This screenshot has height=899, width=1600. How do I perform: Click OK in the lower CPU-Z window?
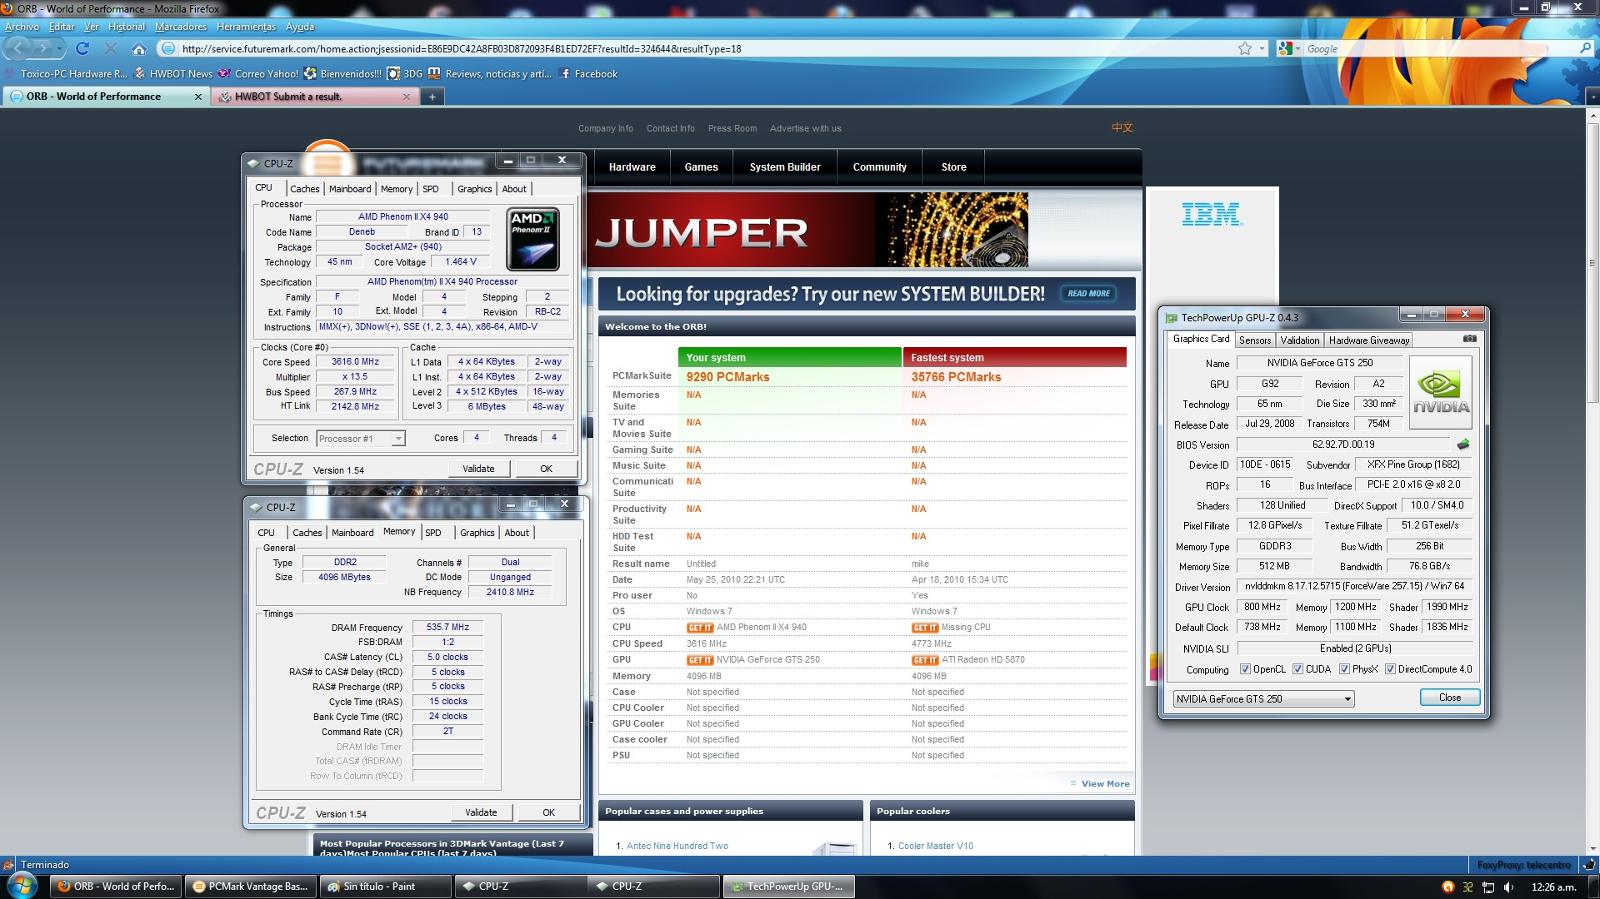(x=549, y=813)
